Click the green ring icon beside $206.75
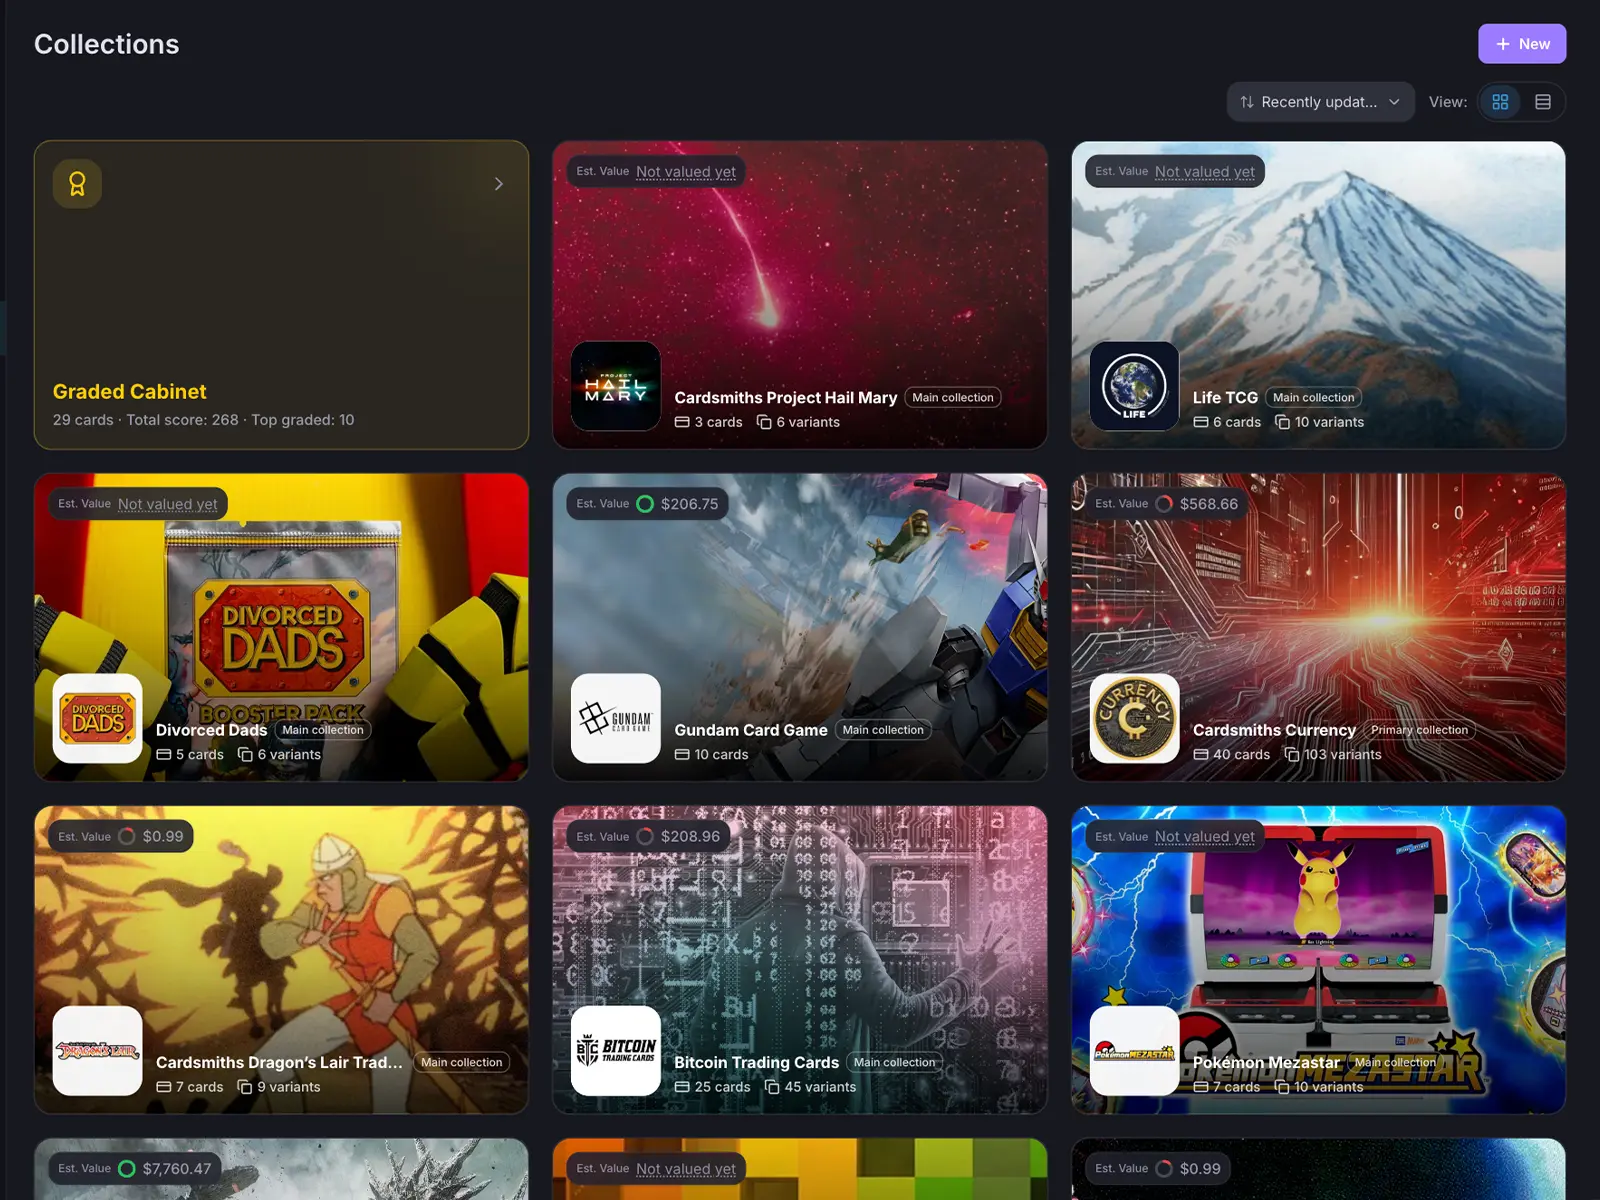This screenshot has height=1200, width=1600. 645,504
